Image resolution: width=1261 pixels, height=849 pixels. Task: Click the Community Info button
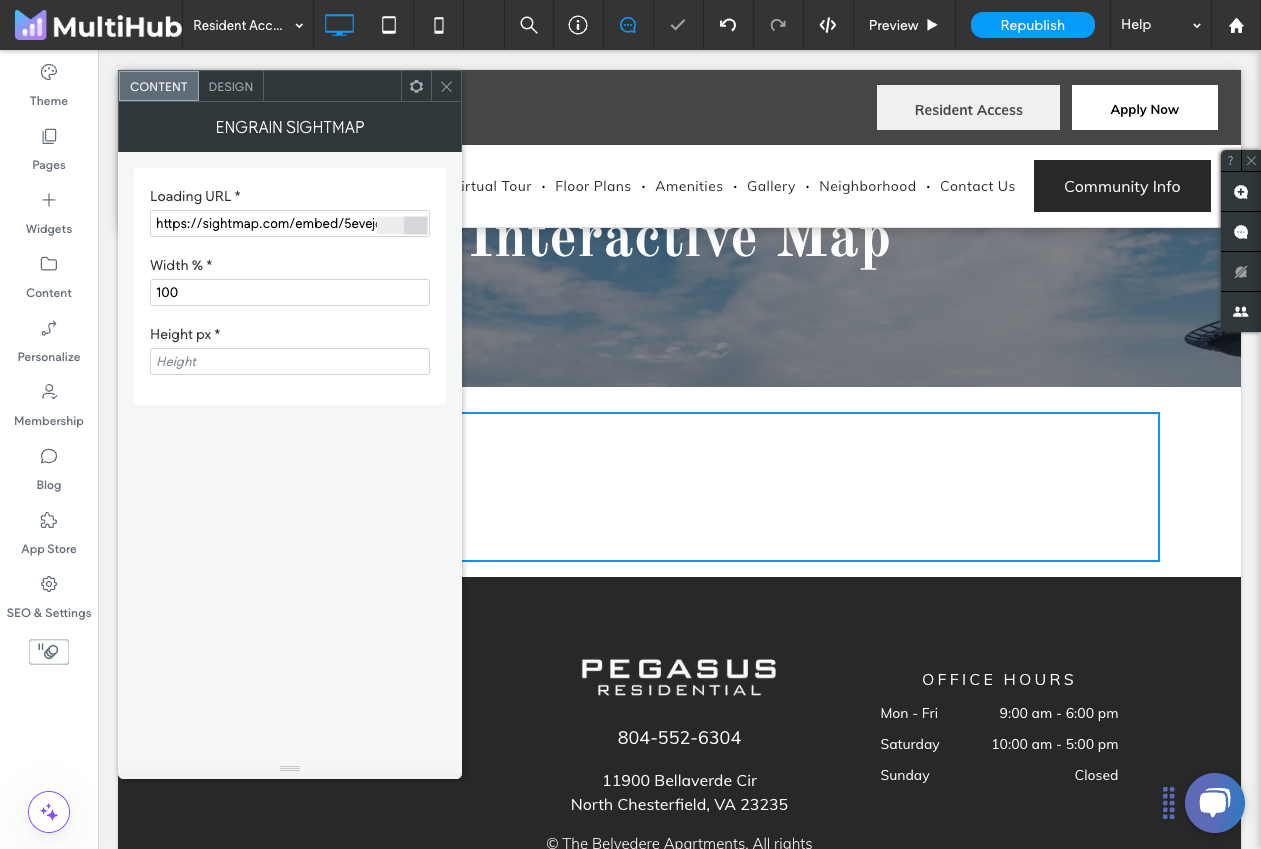1122,186
